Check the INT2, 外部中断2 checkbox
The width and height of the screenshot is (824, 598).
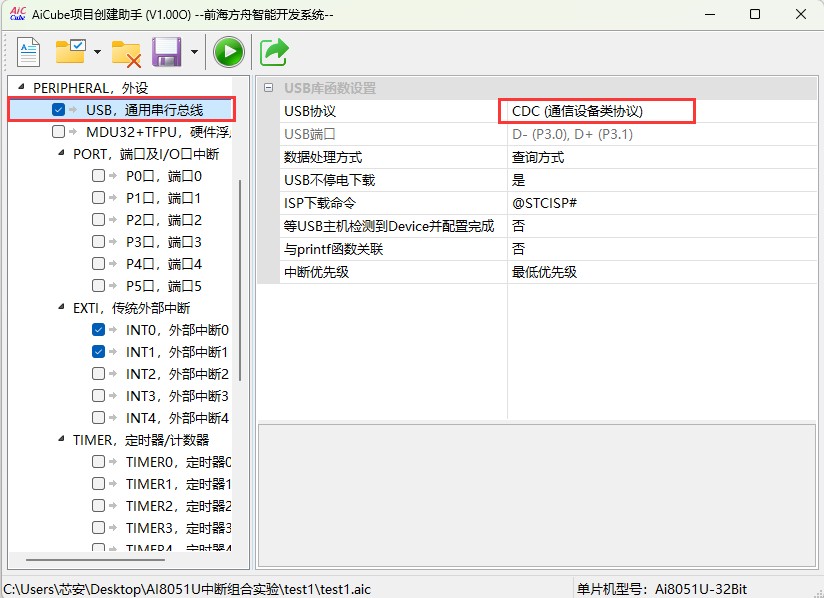[98, 374]
